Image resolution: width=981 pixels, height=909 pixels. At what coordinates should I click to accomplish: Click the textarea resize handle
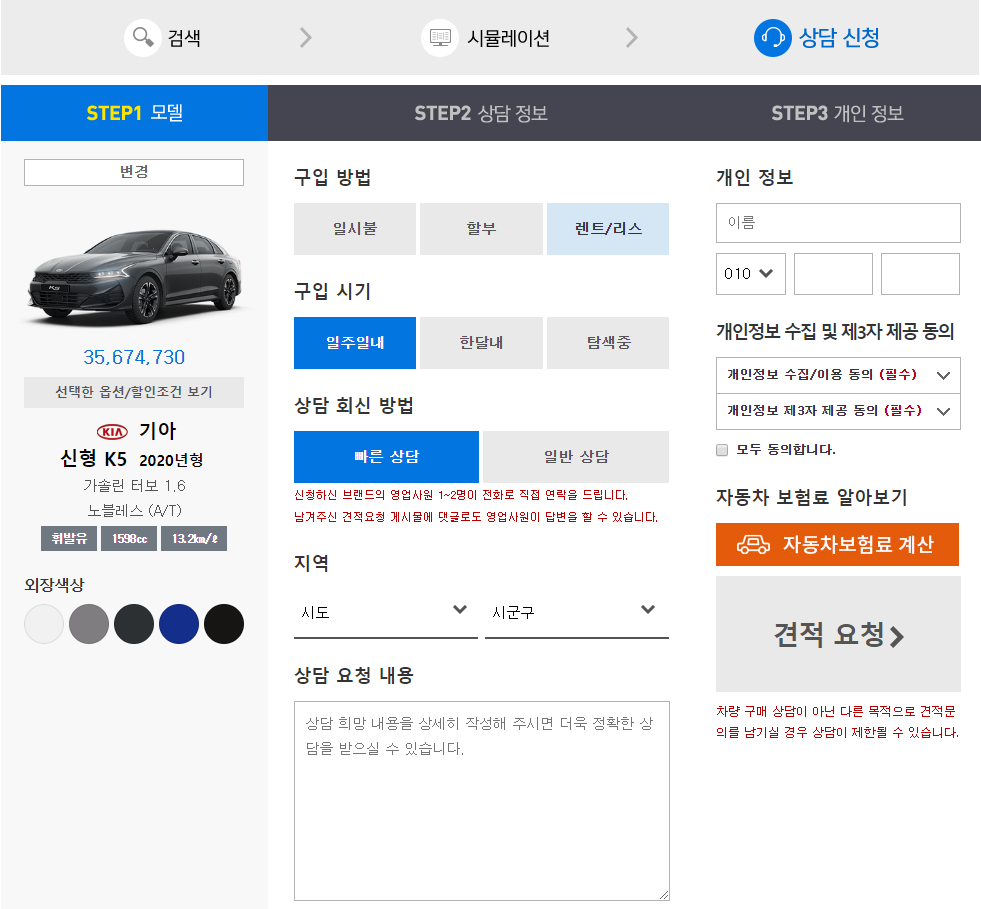664,895
